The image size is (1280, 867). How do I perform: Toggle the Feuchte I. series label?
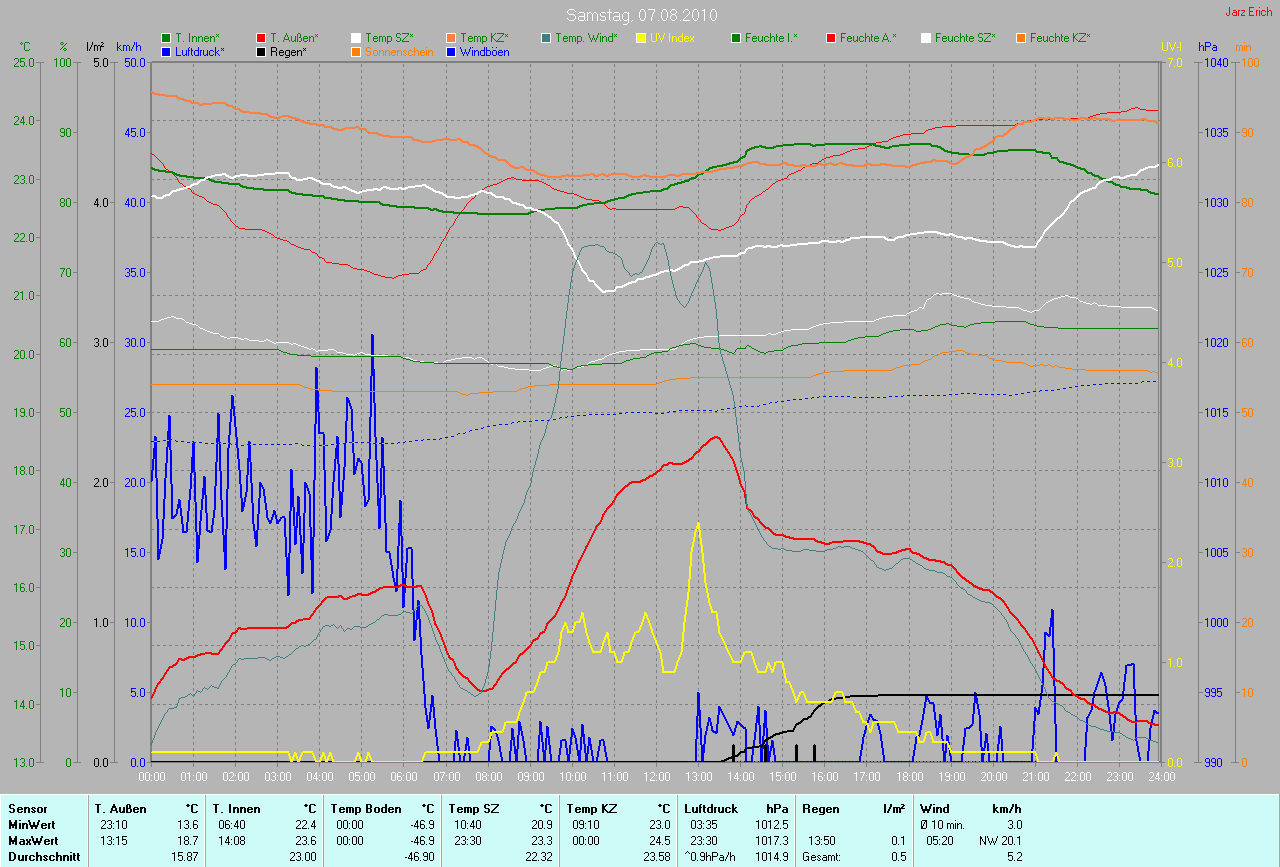point(774,38)
